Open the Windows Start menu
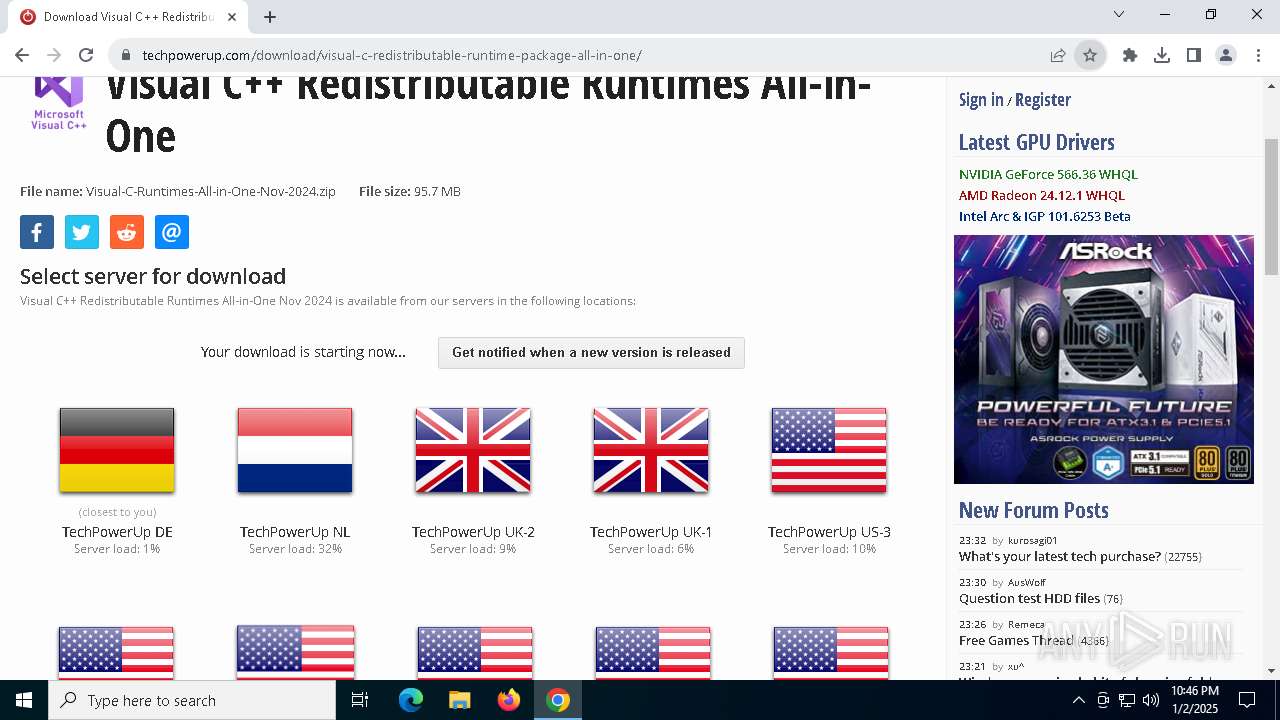 (x=24, y=700)
